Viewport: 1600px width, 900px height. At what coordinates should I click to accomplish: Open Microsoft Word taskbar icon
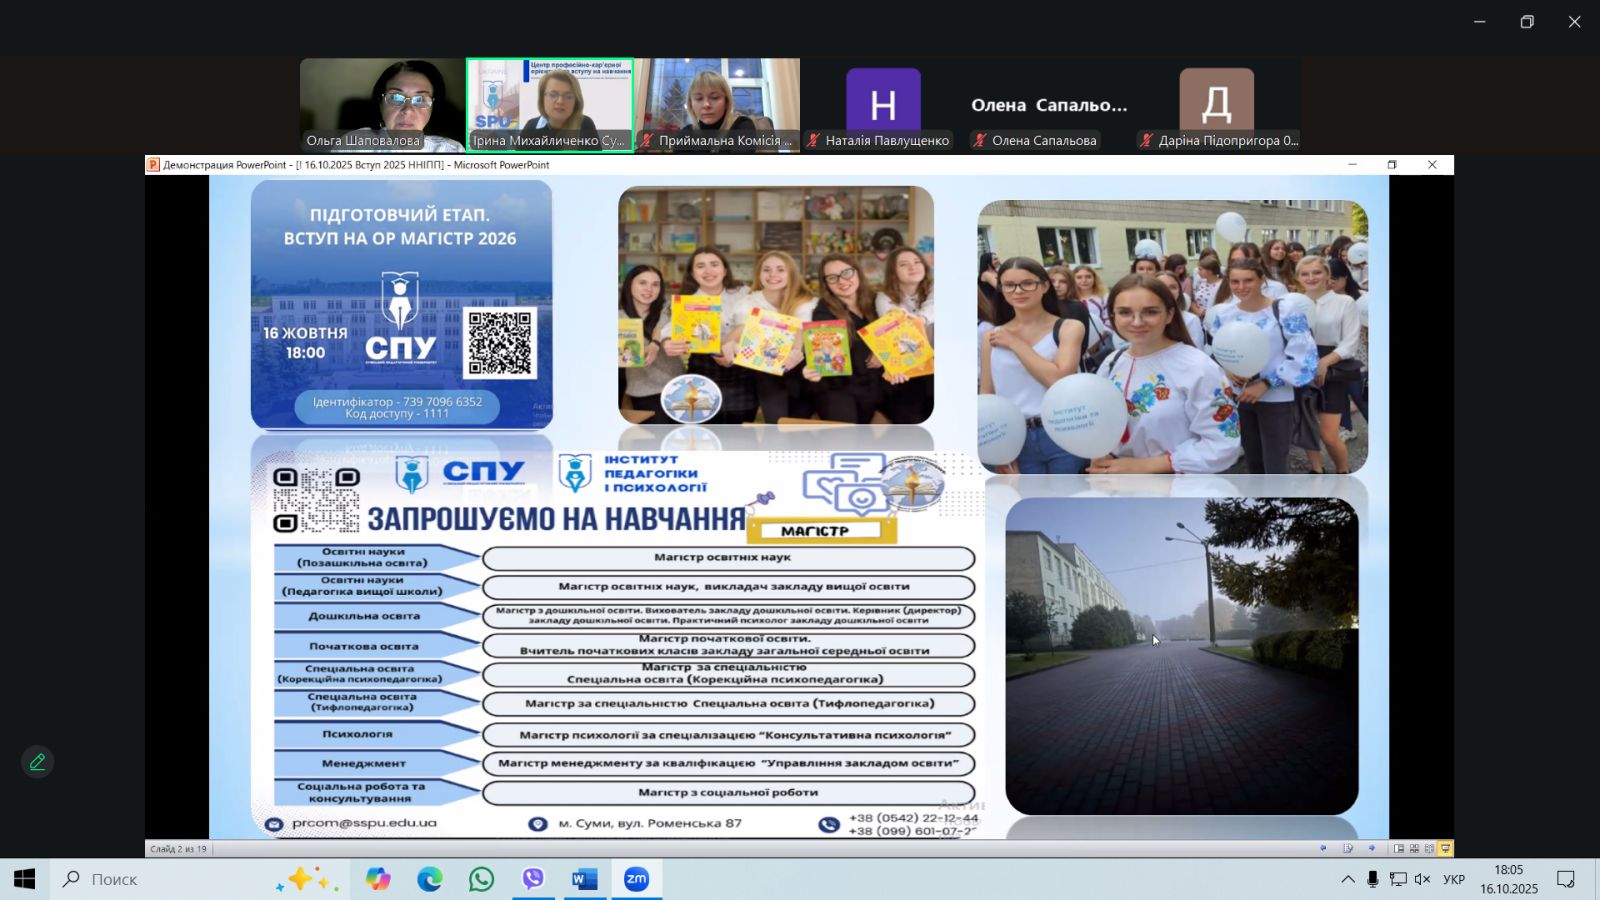[584, 879]
